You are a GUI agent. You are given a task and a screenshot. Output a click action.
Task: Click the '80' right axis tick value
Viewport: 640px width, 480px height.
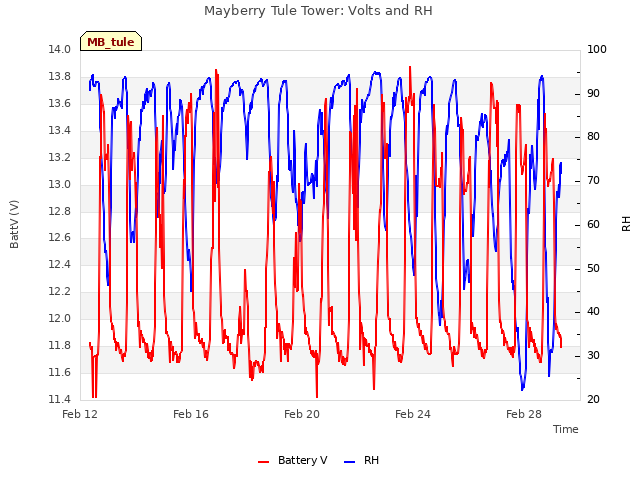pyautogui.click(x=593, y=137)
